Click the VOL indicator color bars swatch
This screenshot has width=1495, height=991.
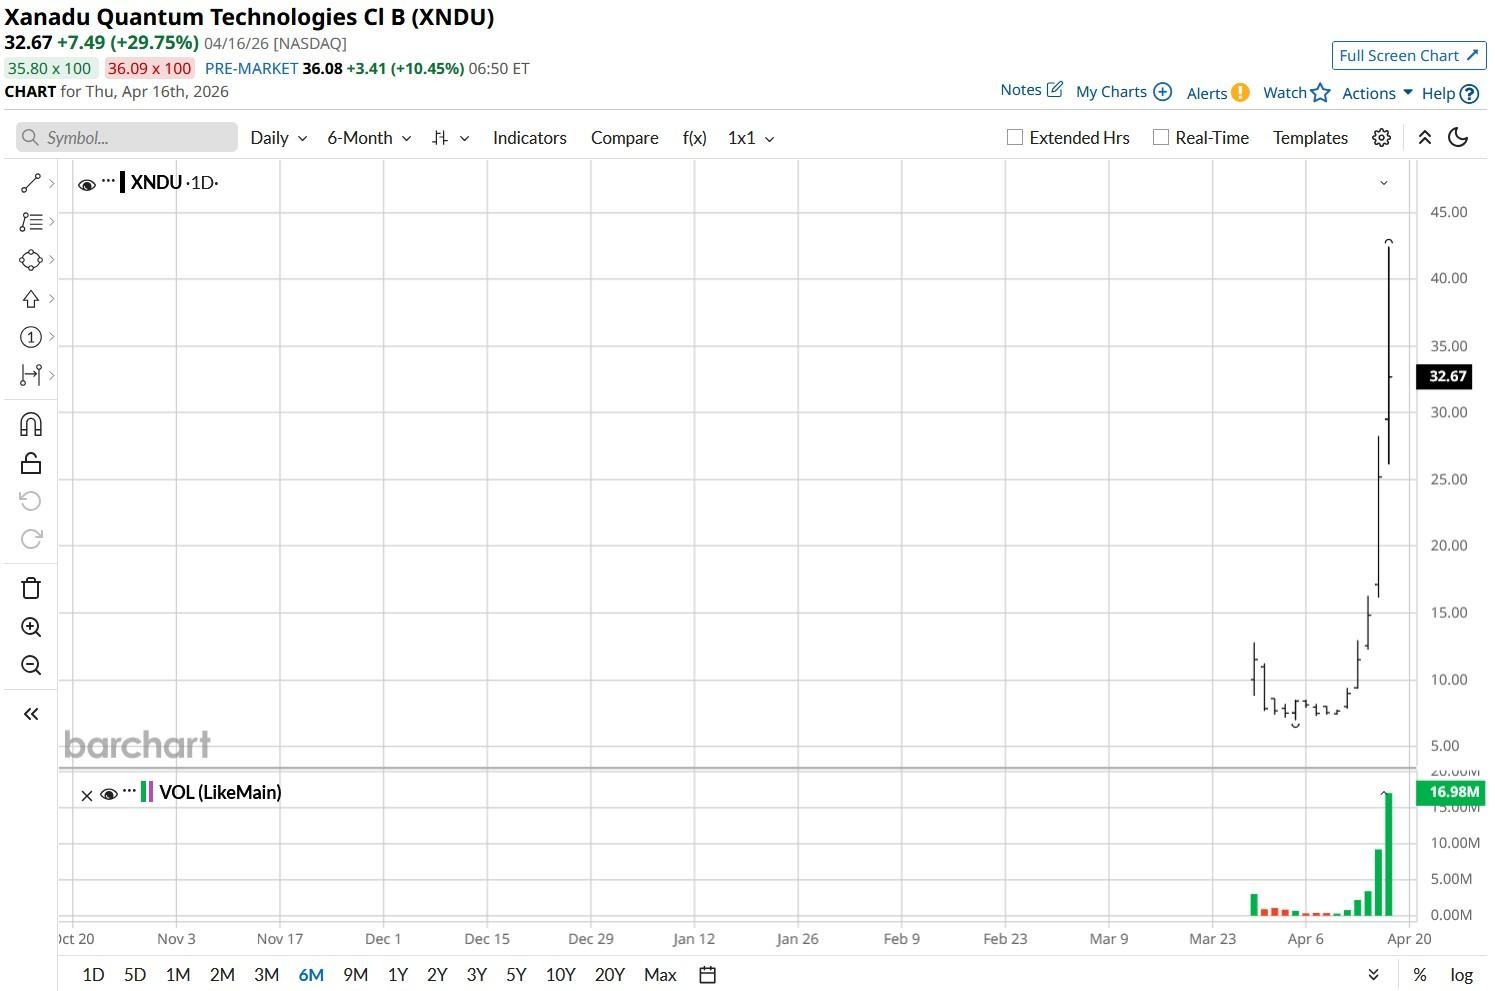click(147, 792)
